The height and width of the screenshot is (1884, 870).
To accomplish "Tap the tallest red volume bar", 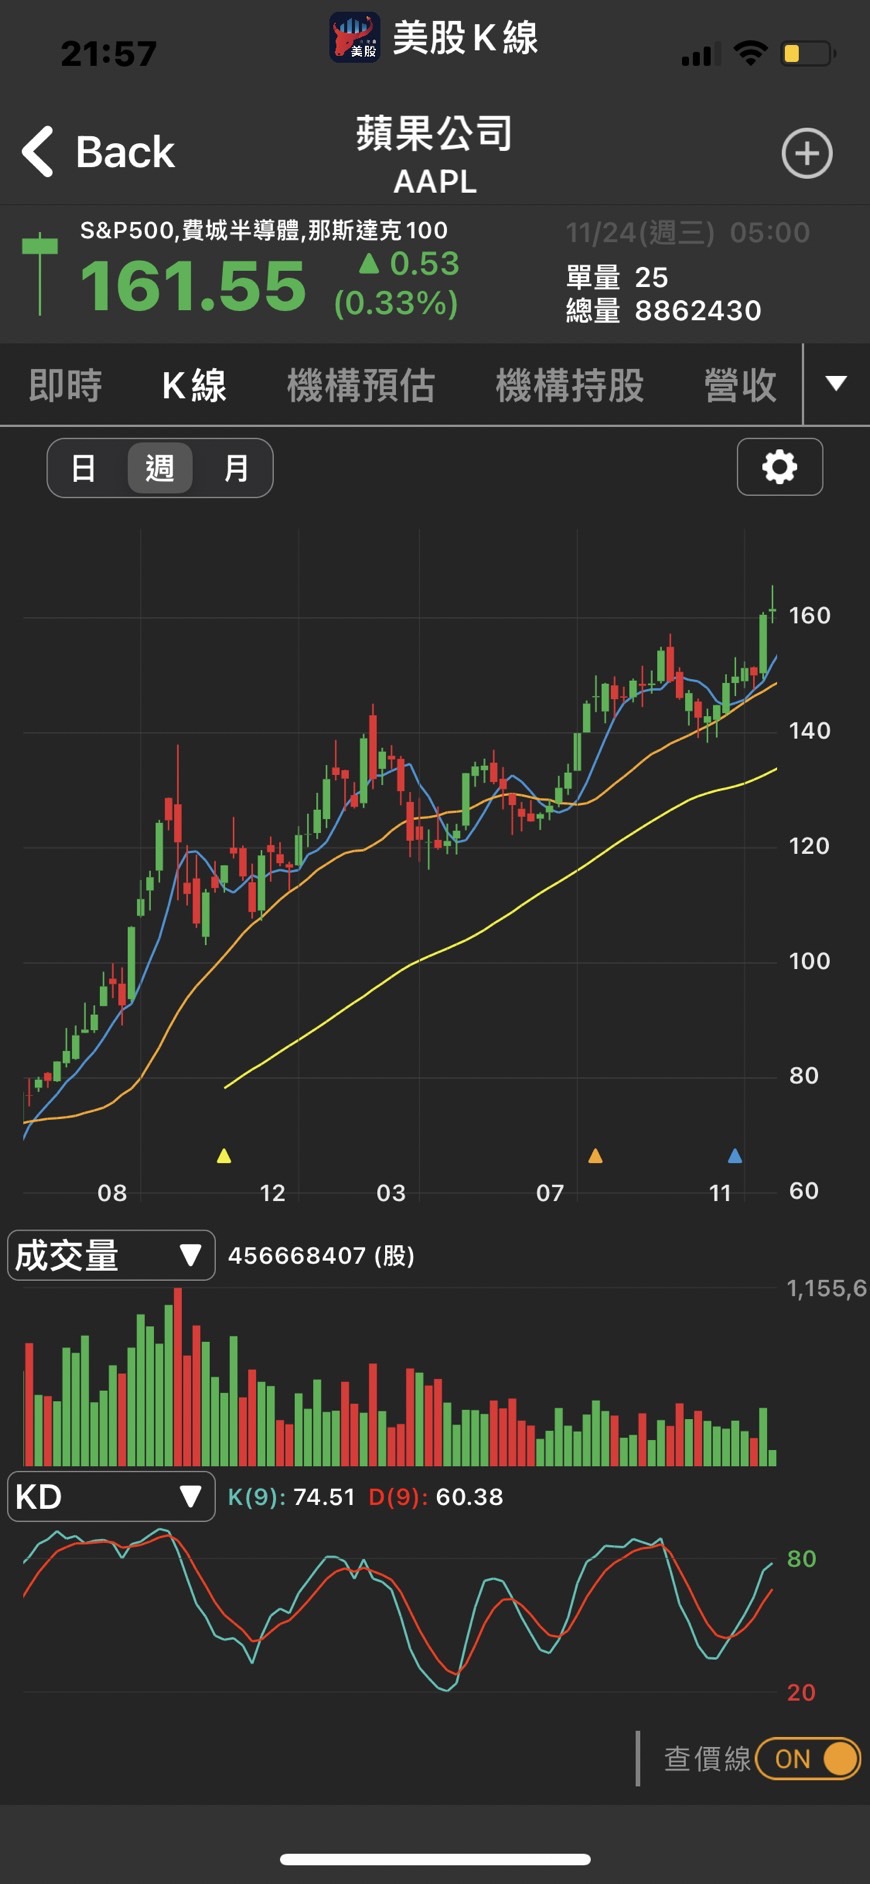I will pyautogui.click(x=178, y=1377).
